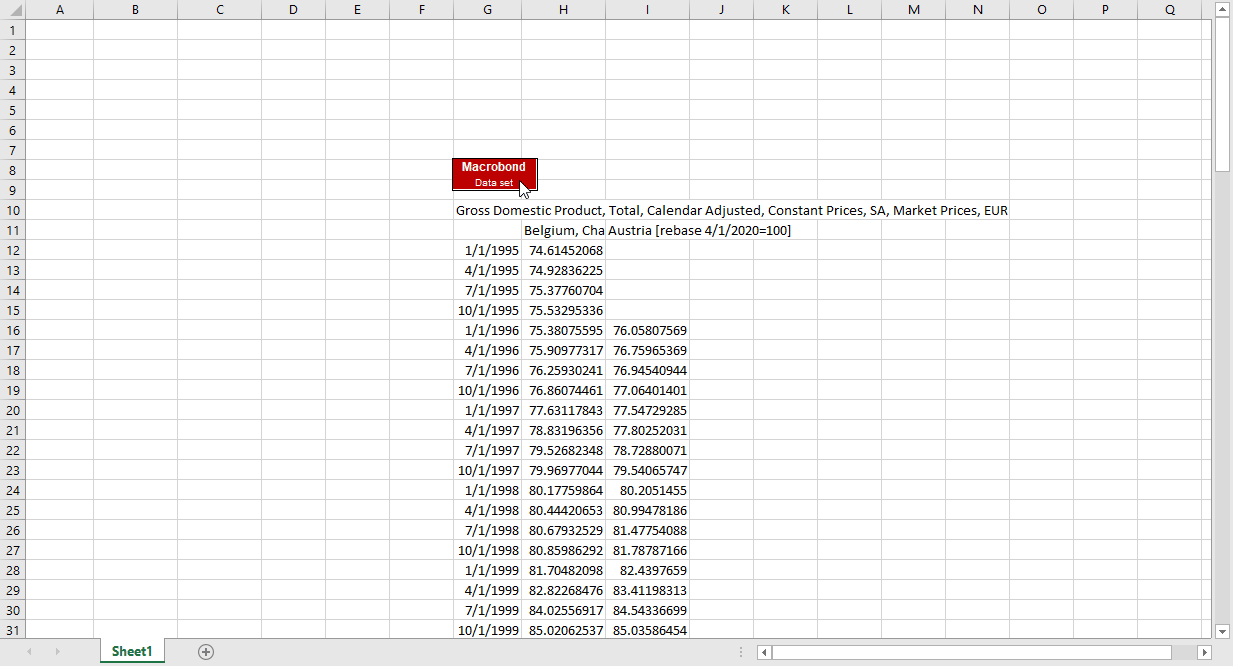Select the cell with value 75.37760704
This screenshot has width=1233, height=666.
[x=563, y=290]
